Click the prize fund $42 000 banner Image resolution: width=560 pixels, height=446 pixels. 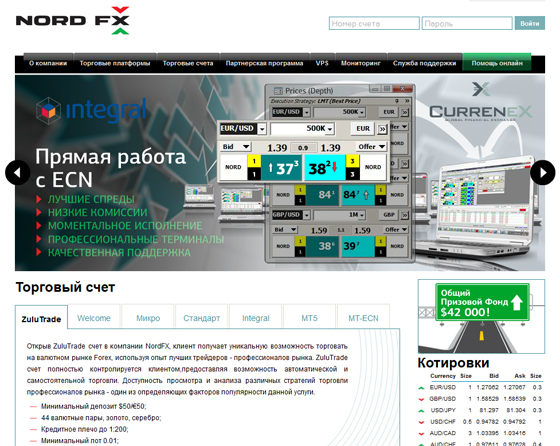click(x=481, y=316)
